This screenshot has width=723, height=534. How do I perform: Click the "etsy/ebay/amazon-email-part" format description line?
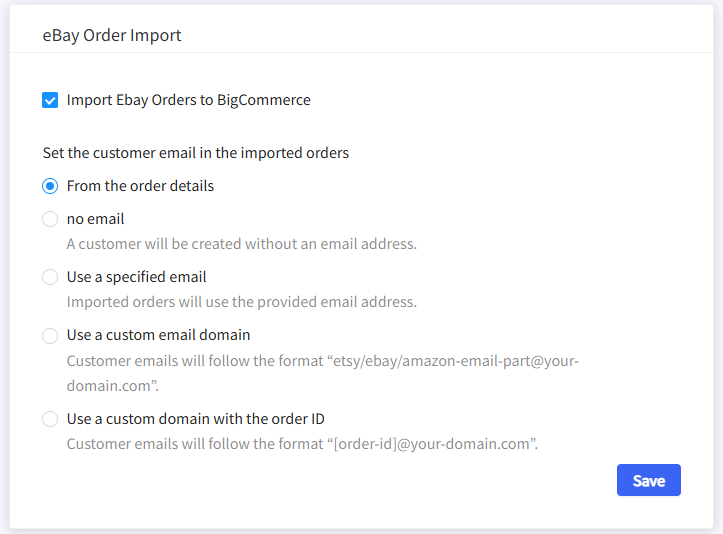pyautogui.click(x=322, y=360)
